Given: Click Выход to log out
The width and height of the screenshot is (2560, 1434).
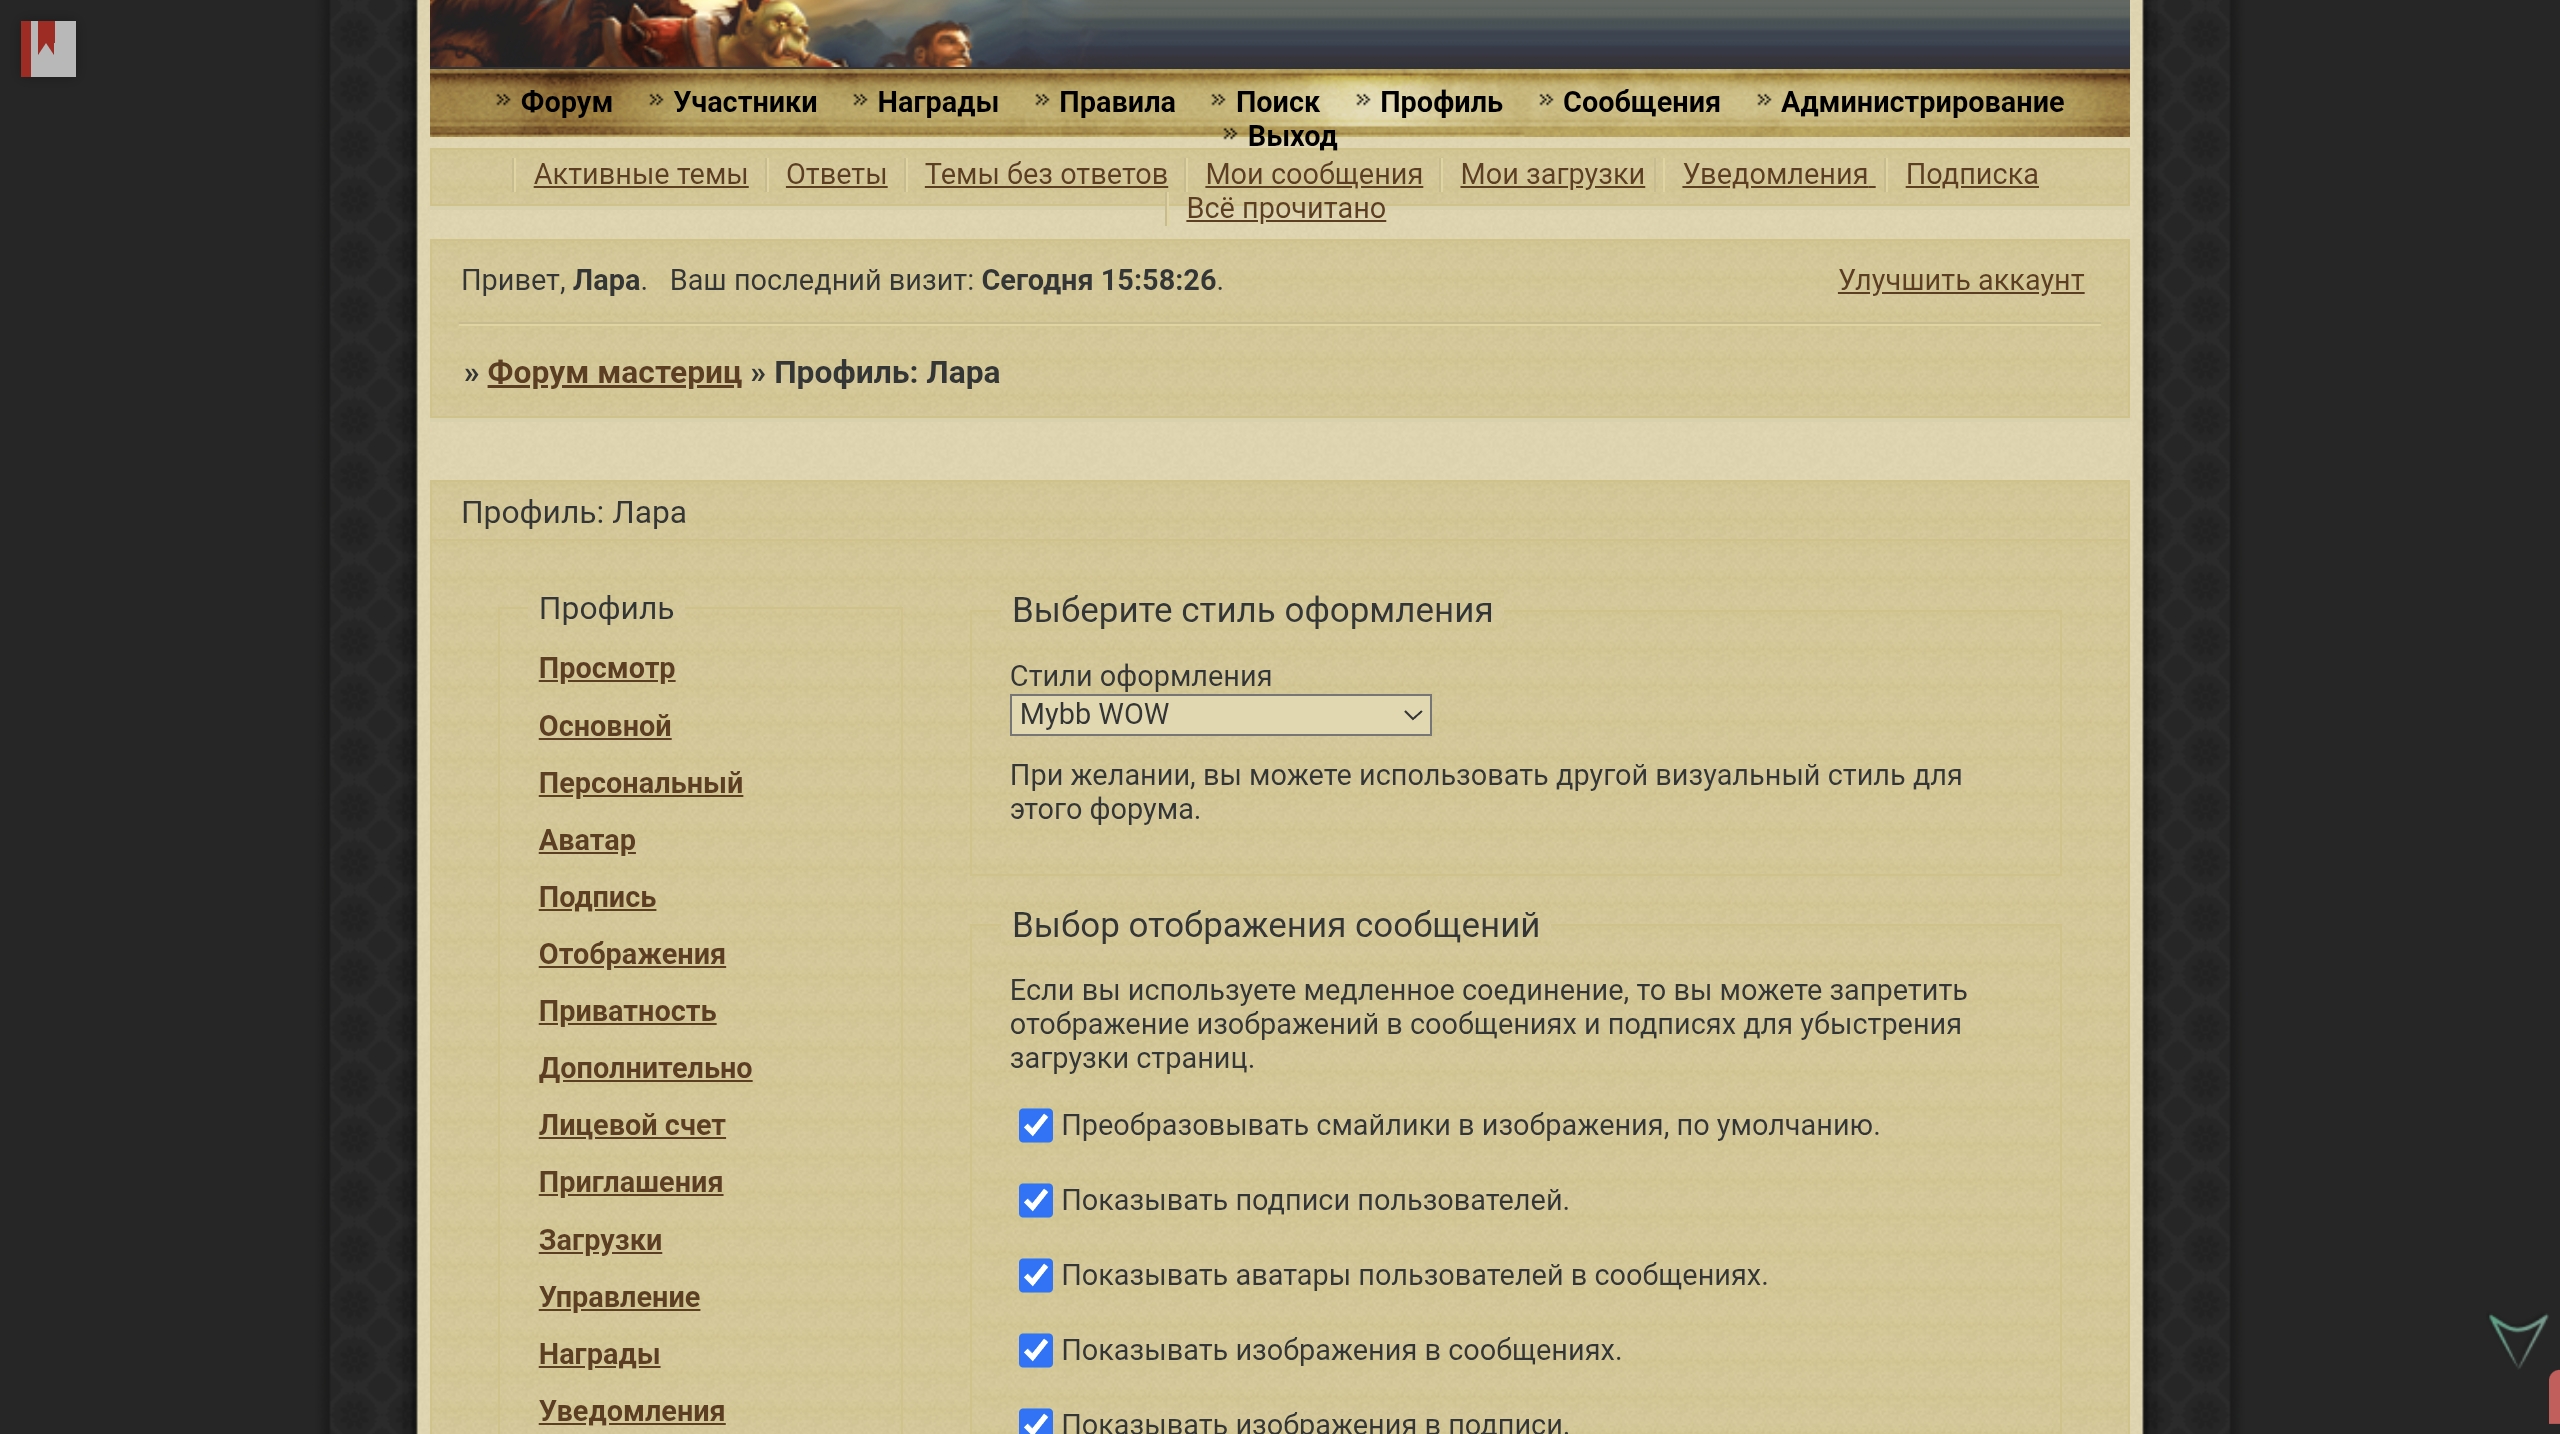Looking at the screenshot, I should (x=1291, y=136).
